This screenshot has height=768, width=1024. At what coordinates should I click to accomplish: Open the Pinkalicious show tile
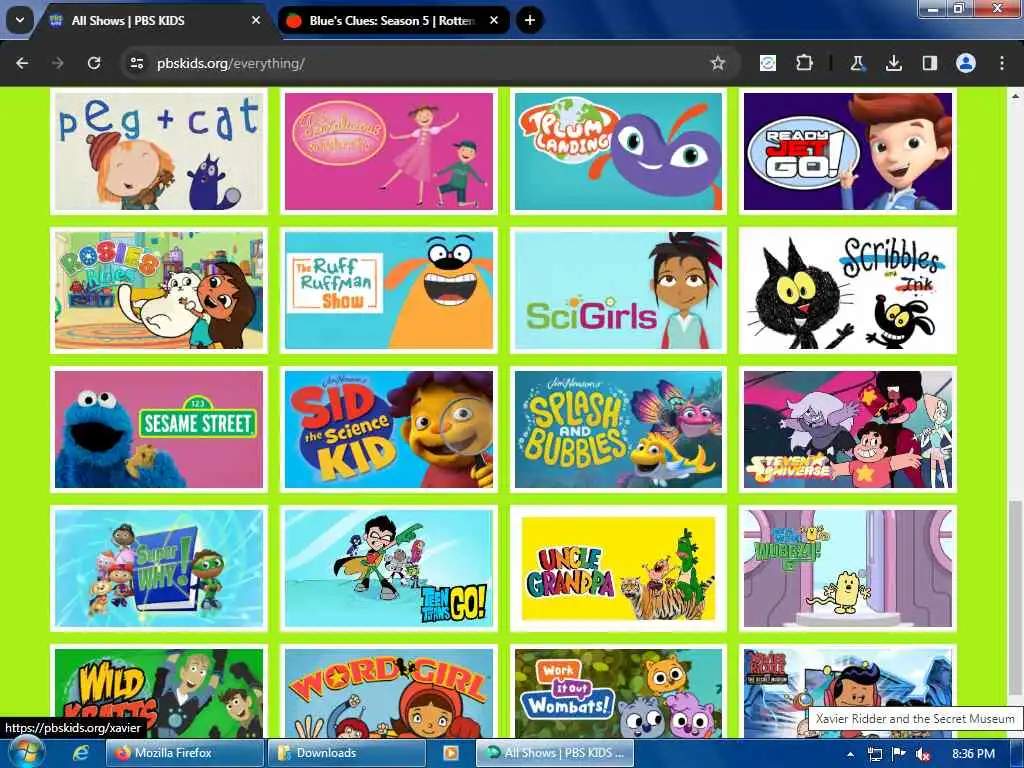click(389, 151)
